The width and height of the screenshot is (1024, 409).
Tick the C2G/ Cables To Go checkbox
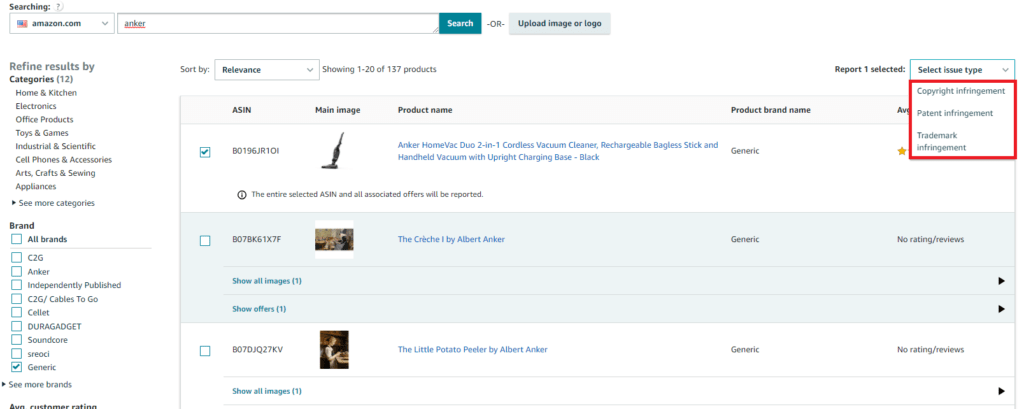click(x=17, y=299)
